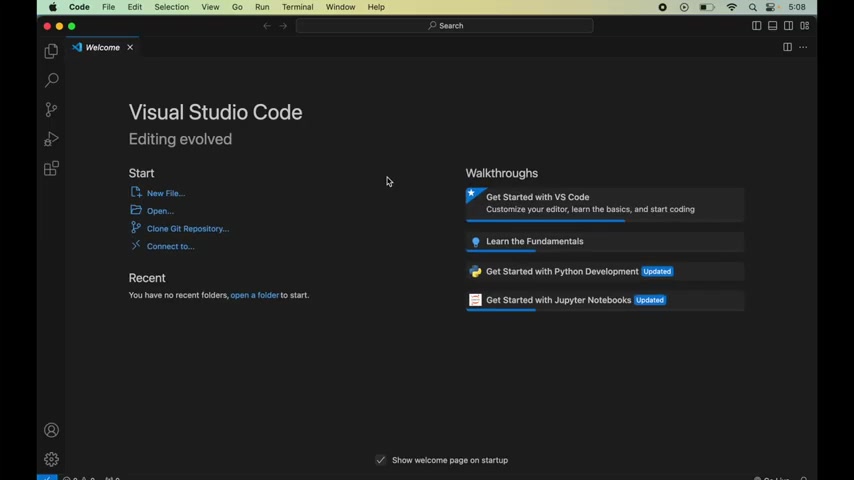The width and height of the screenshot is (854, 480).
Task: Open the Search view in activity bar
Action: pyautogui.click(x=51, y=80)
